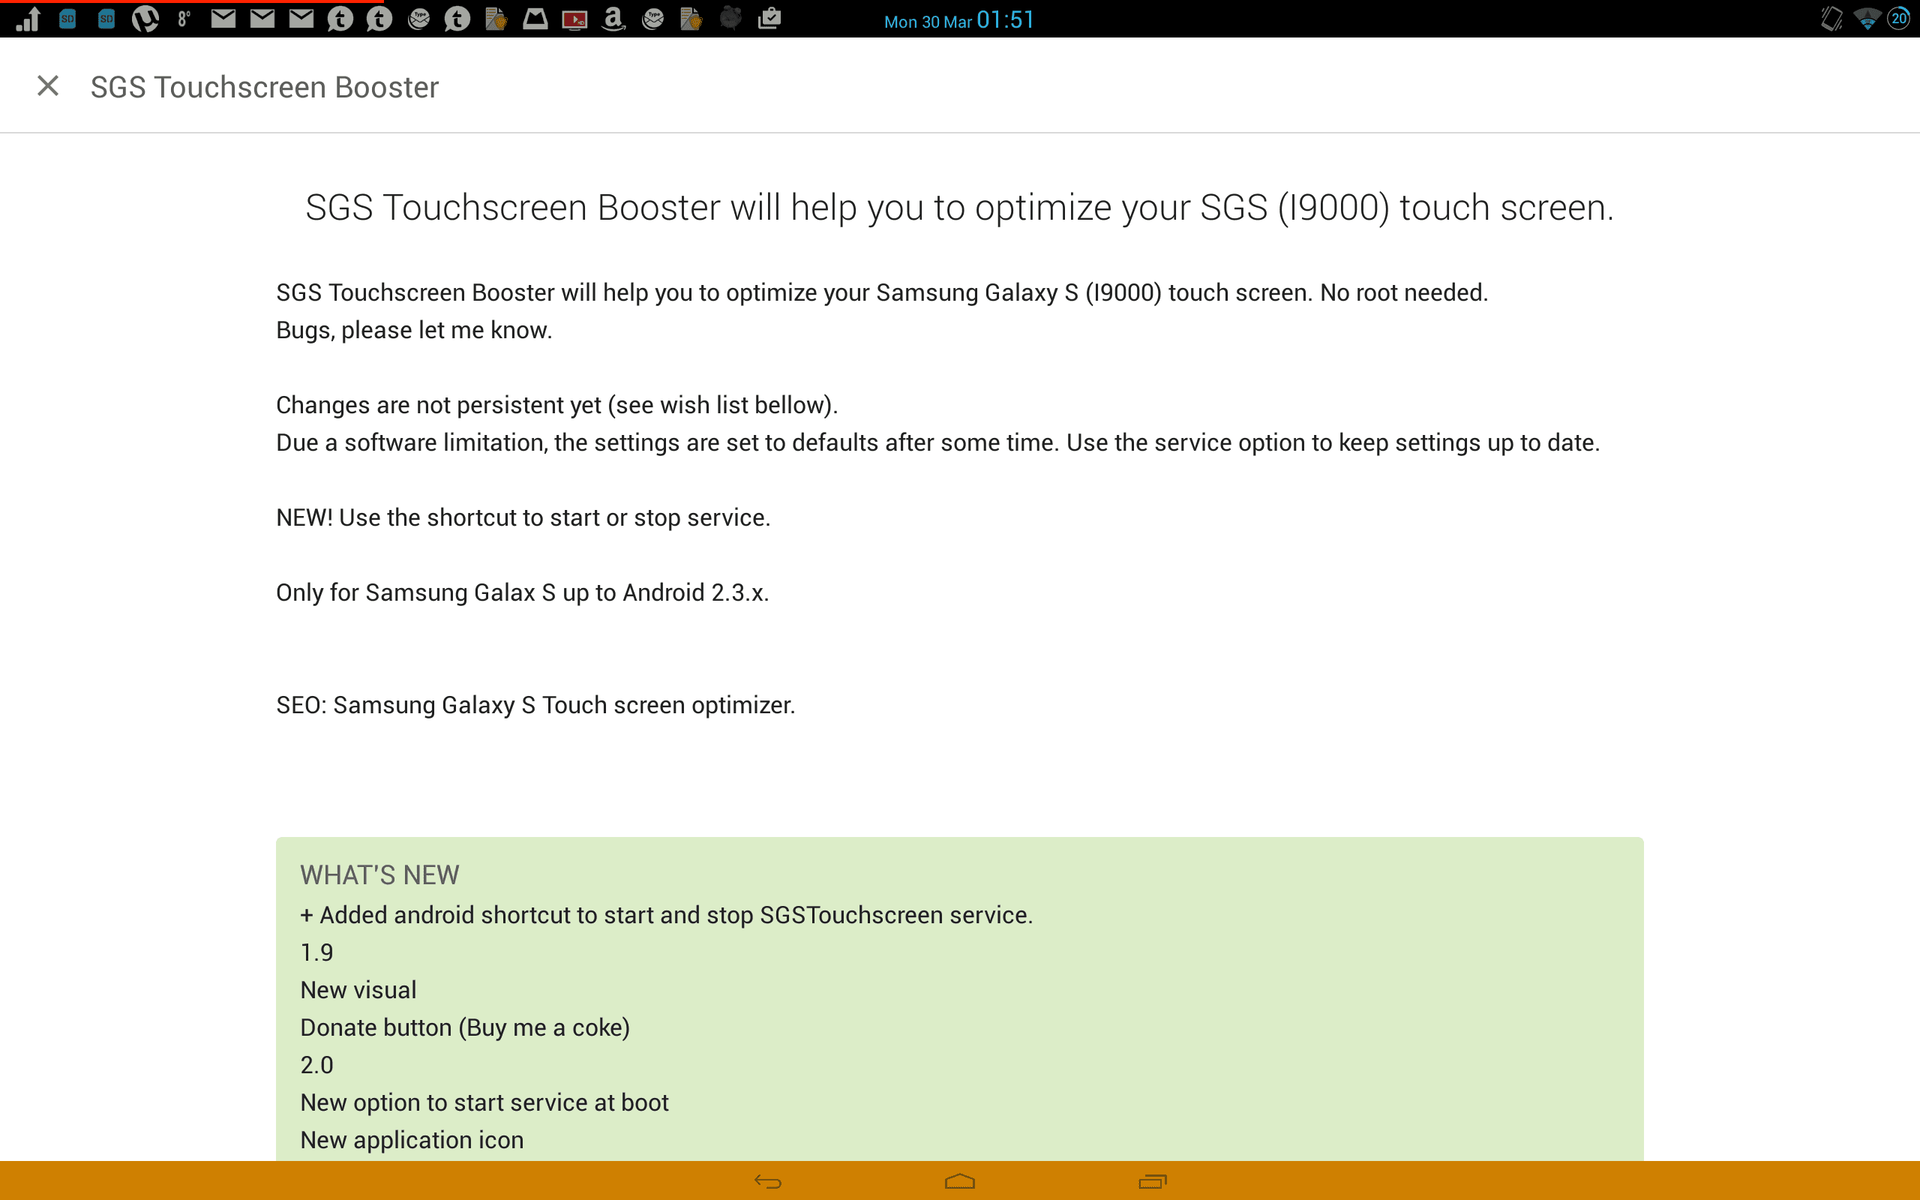The height and width of the screenshot is (1200, 1920).
Task: Tap the SGS Touchscreen Booster title text
Action: click(264, 87)
